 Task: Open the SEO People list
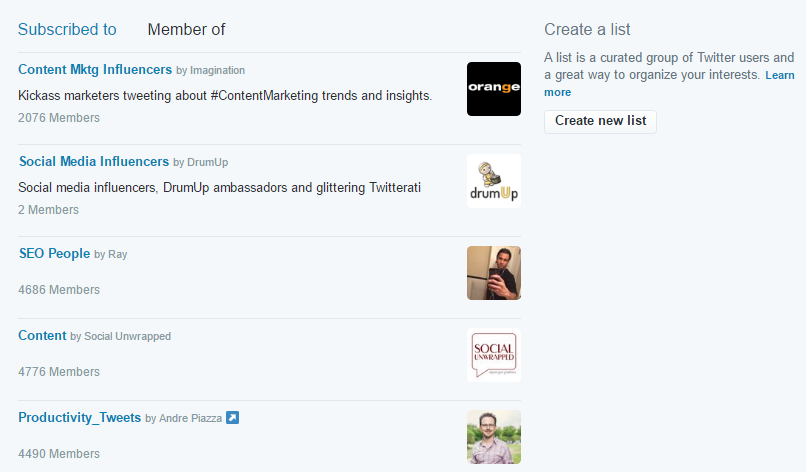(54, 254)
